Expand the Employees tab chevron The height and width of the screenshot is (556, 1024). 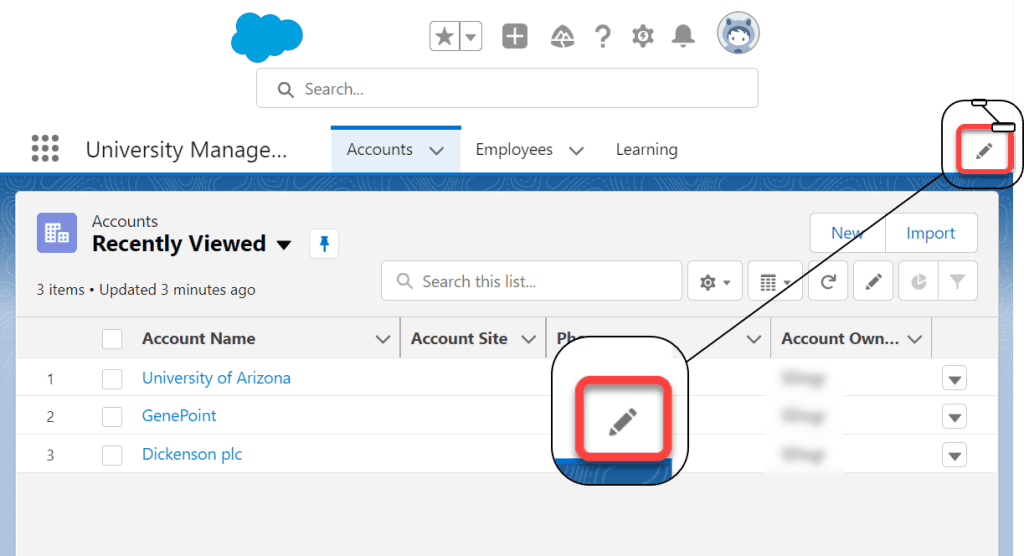pyautogui.click(x=576, y=150)
